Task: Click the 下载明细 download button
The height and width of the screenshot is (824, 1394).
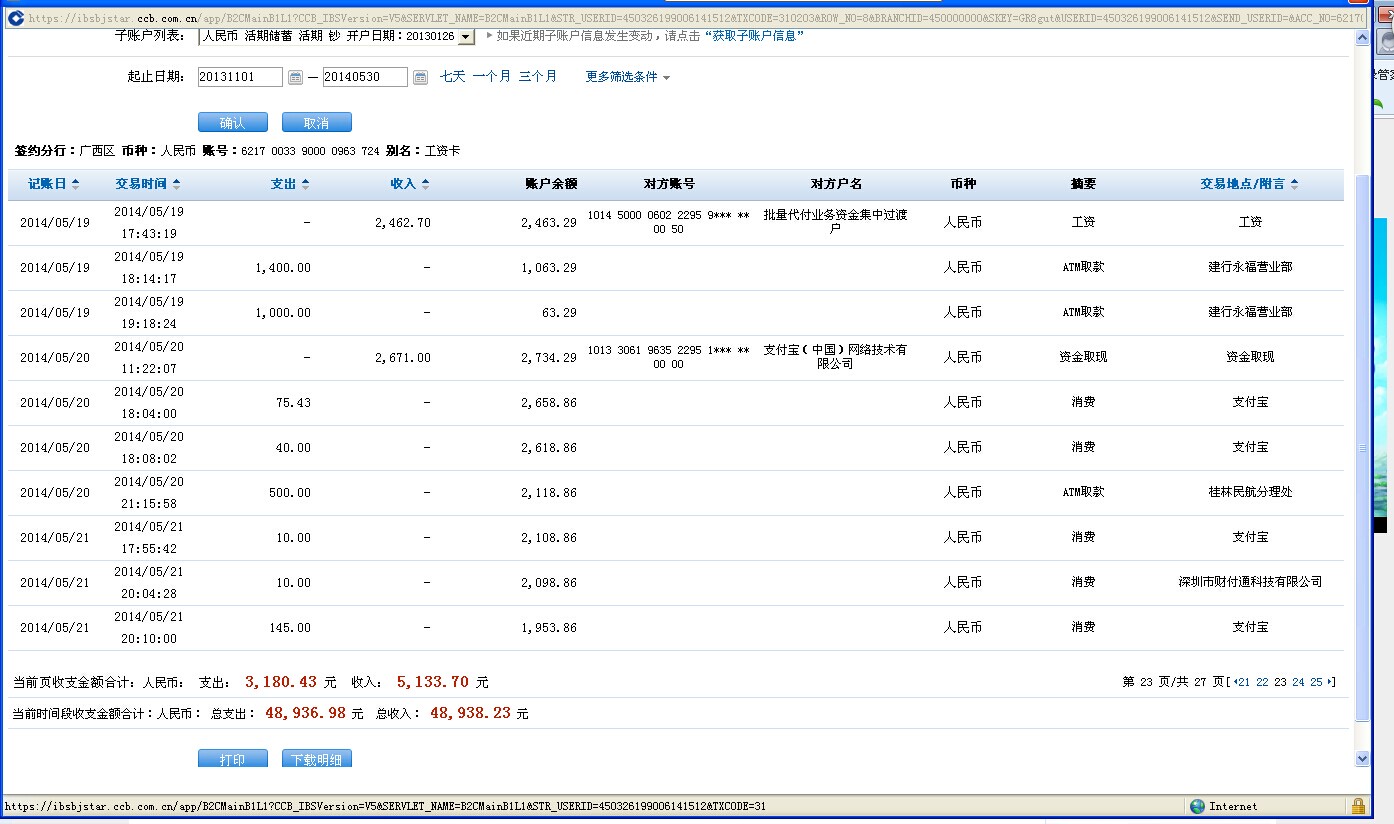Action: [316, 759]
